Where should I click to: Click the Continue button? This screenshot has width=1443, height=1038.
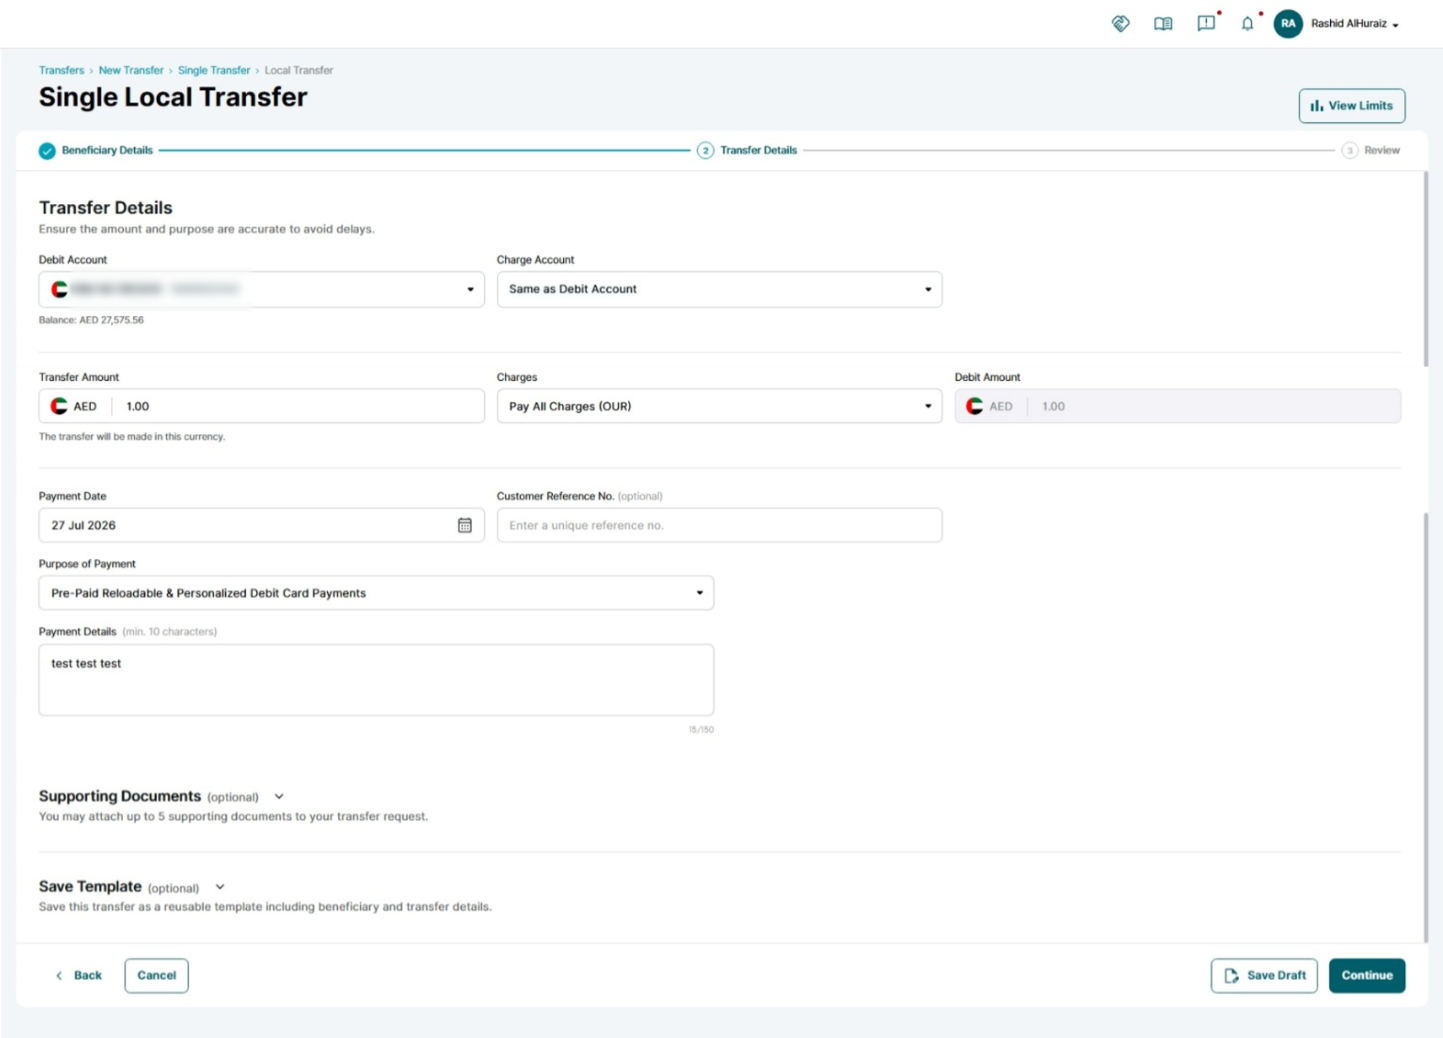point(1367,975)
